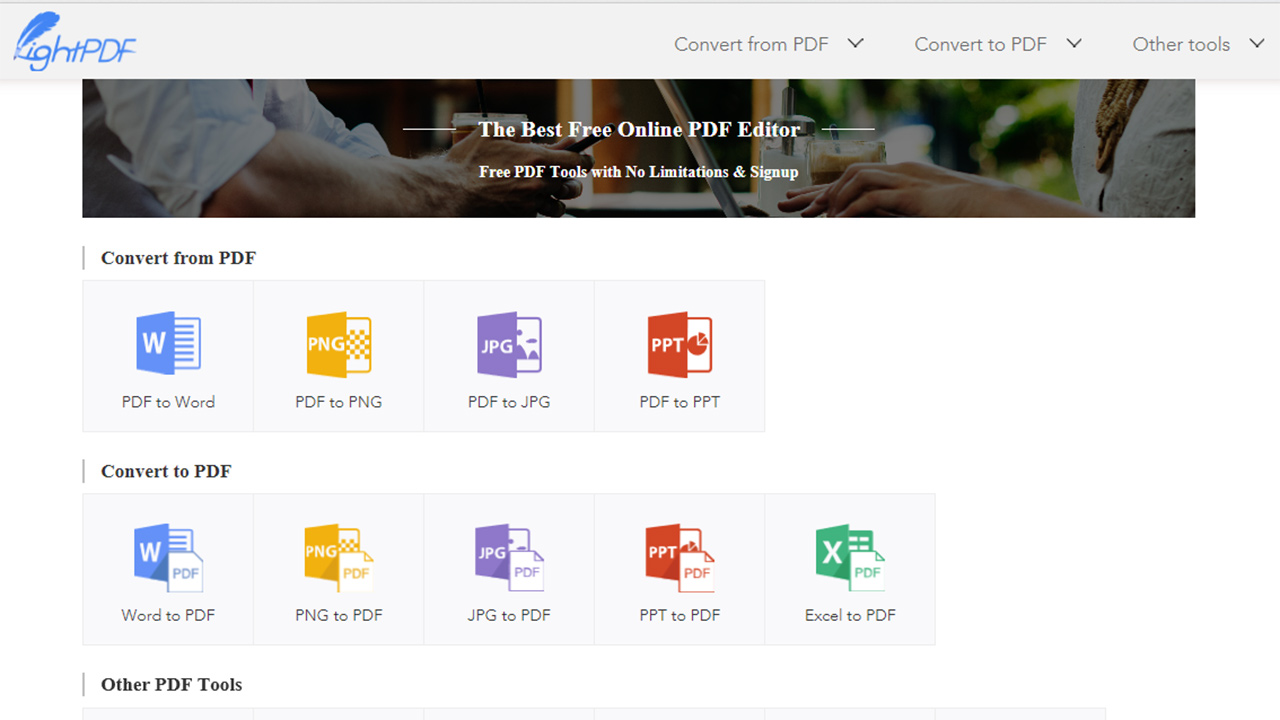Open the PDF to PNG icon

coord(339,344)
